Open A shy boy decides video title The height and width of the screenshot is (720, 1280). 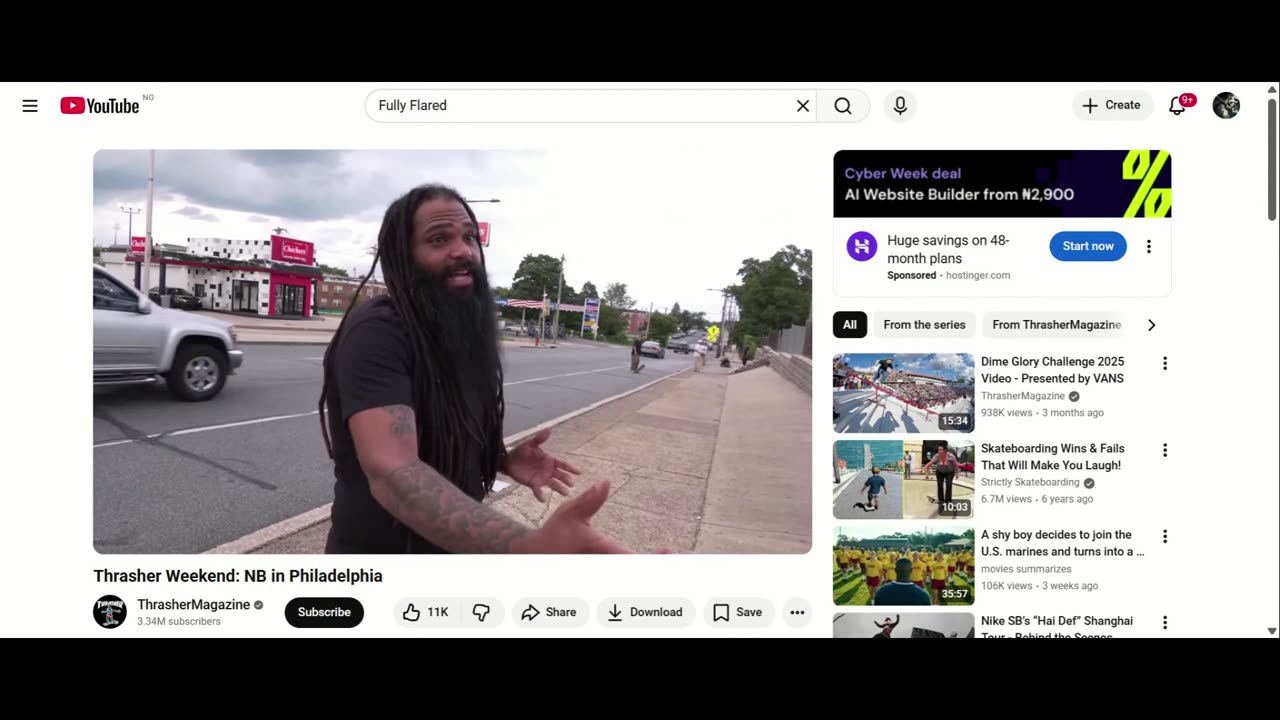coord(1062,543)
